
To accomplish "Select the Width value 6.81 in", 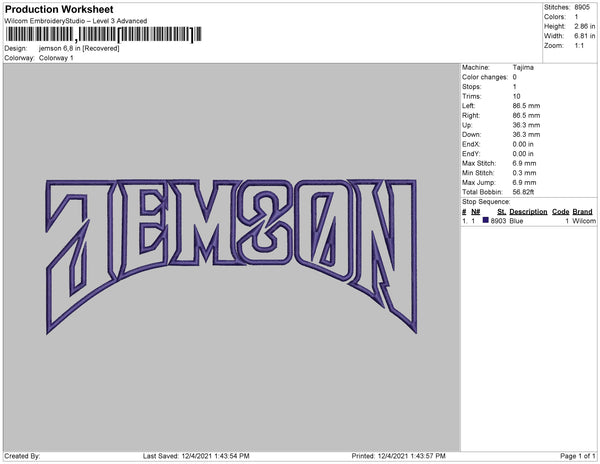I will click(584, 36).
